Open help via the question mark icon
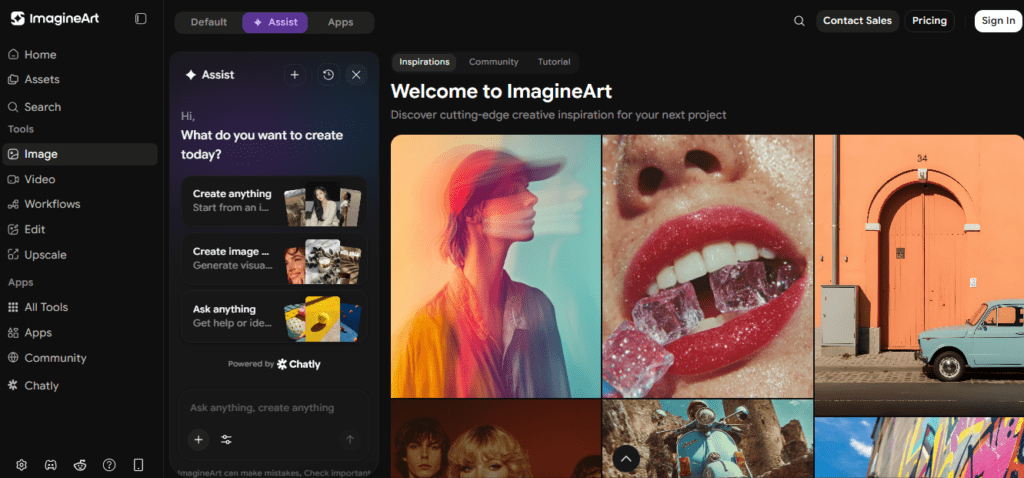 pyautogui.click(x=109, y=465)
